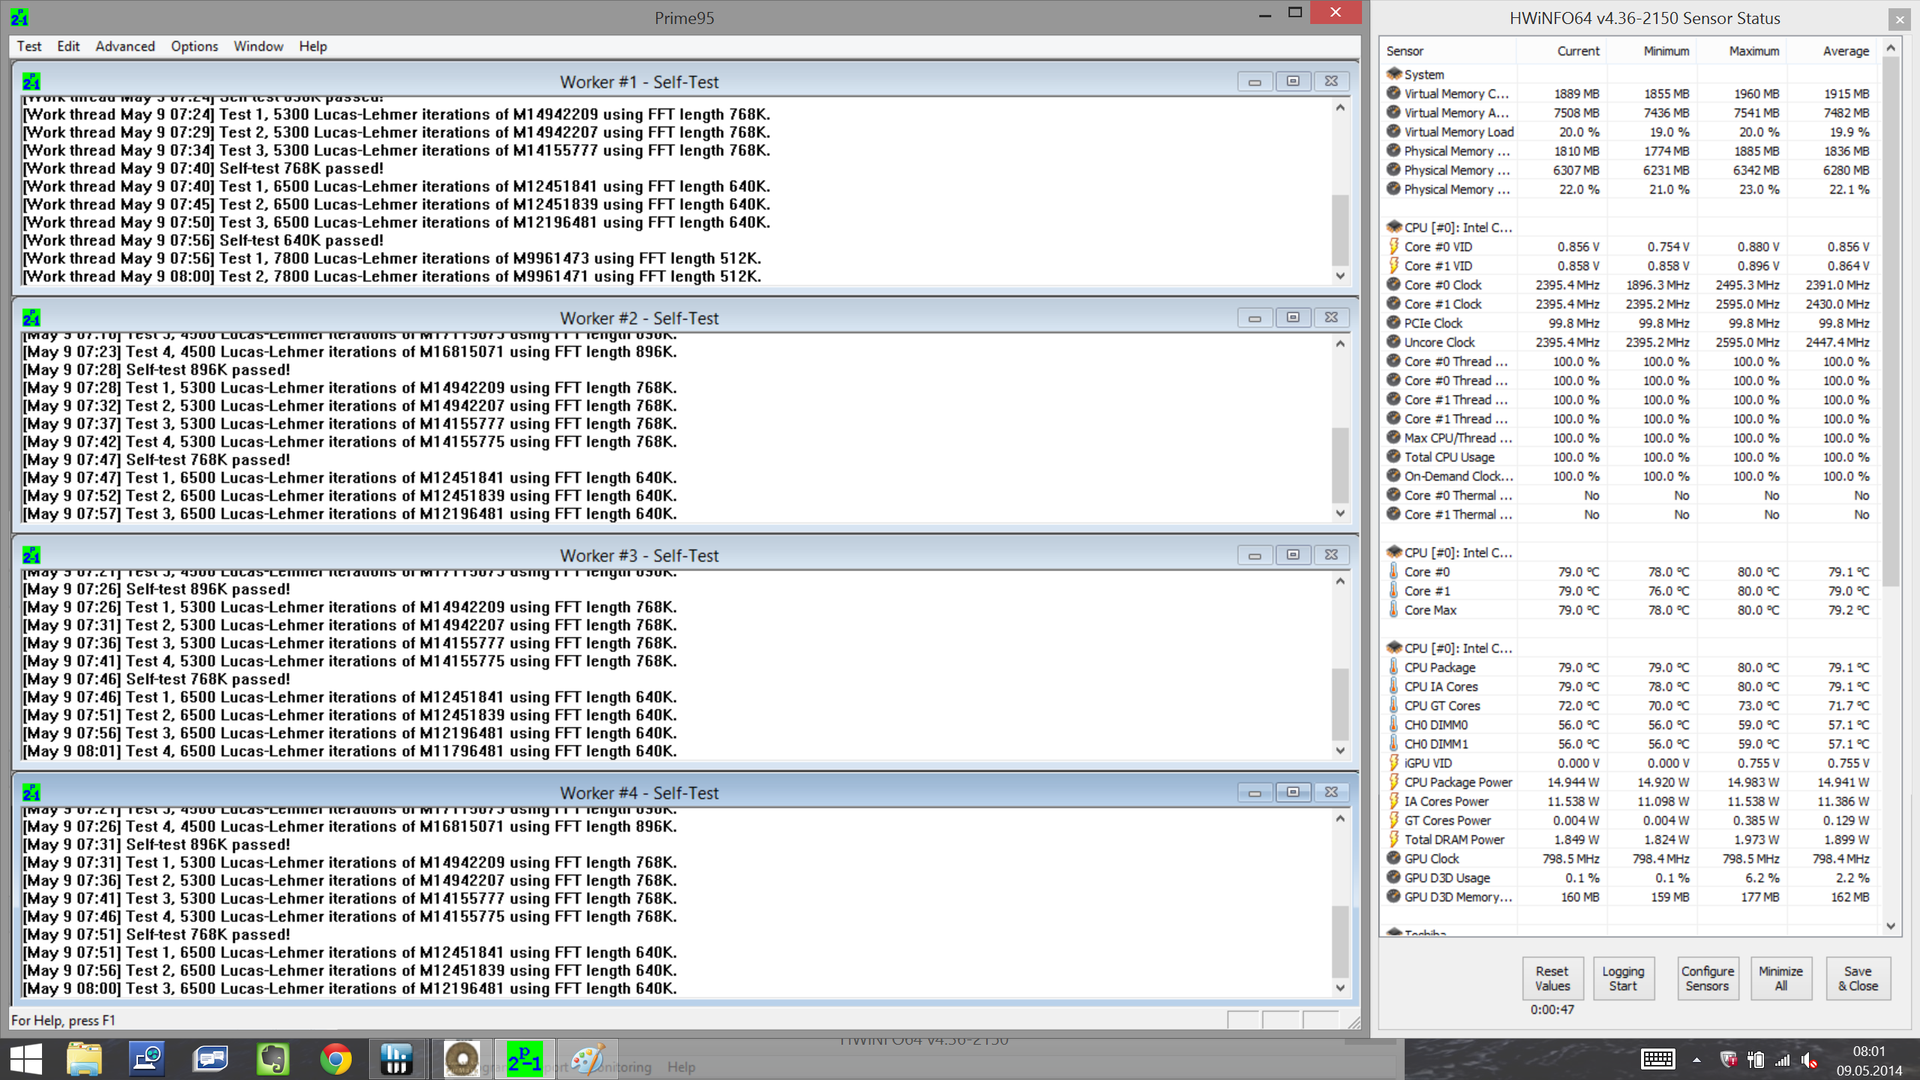The image size is (1920, 1080).
Task: Click Worker #1 window system icon
Action: click(x=31, y=82)
